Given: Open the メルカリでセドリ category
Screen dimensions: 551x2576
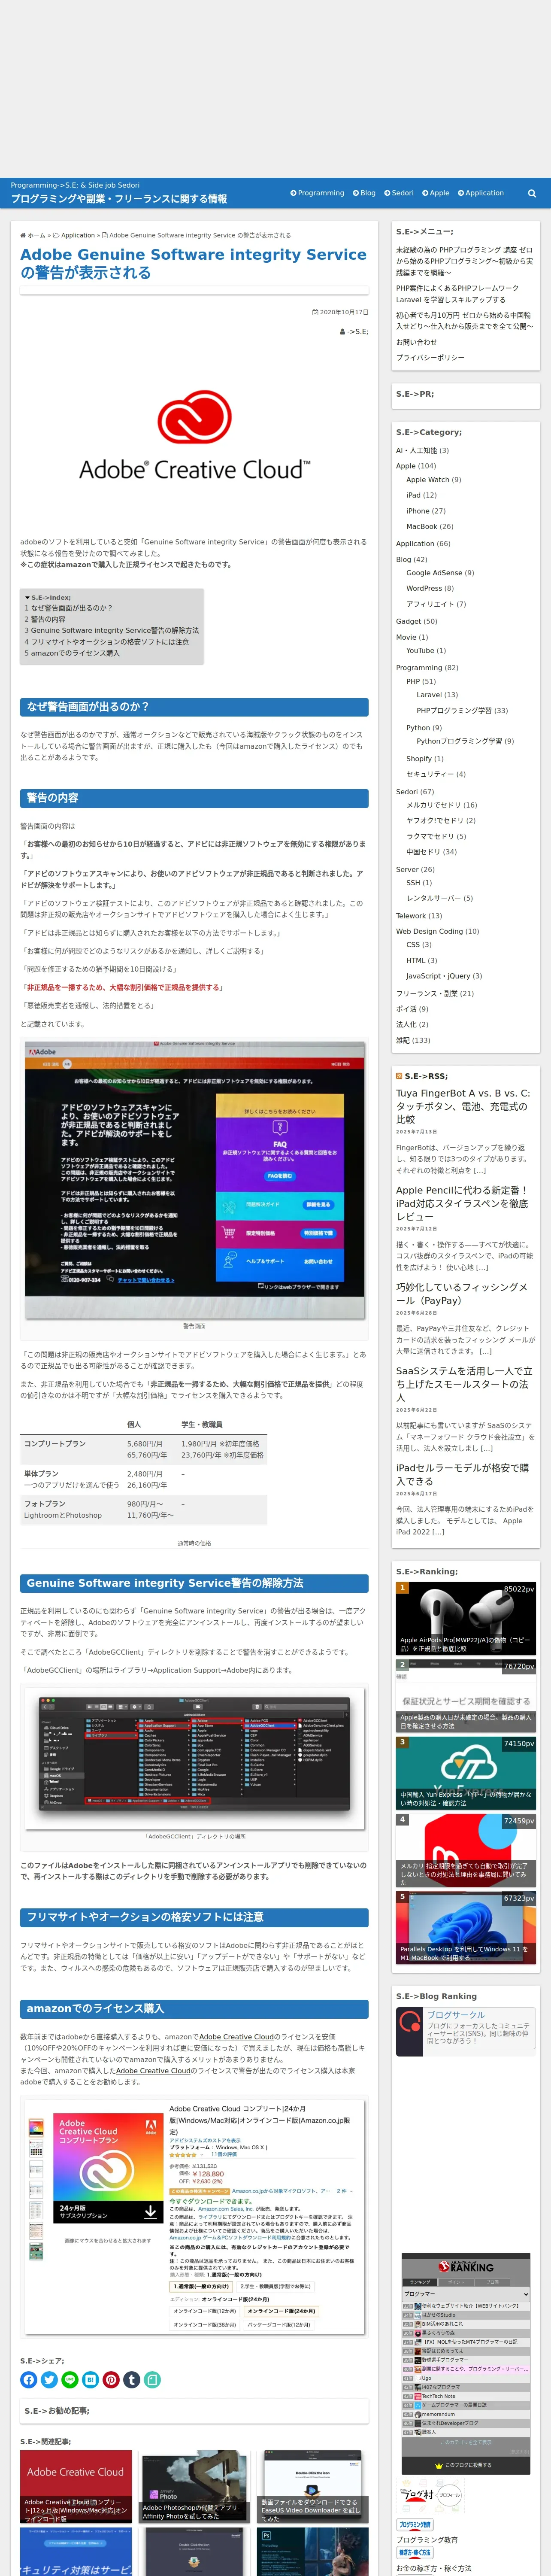Looking at the screenshot, I should [433, 805].
